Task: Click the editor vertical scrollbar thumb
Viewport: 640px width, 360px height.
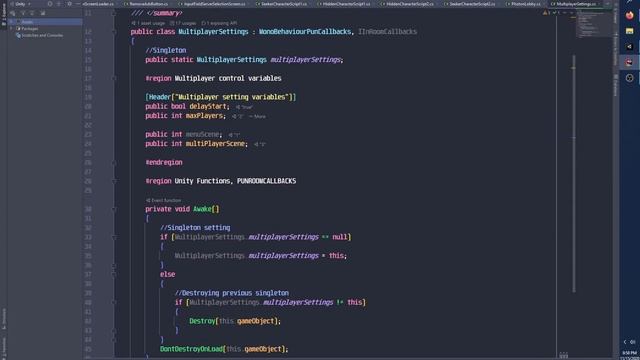Action: coord(574,173)
